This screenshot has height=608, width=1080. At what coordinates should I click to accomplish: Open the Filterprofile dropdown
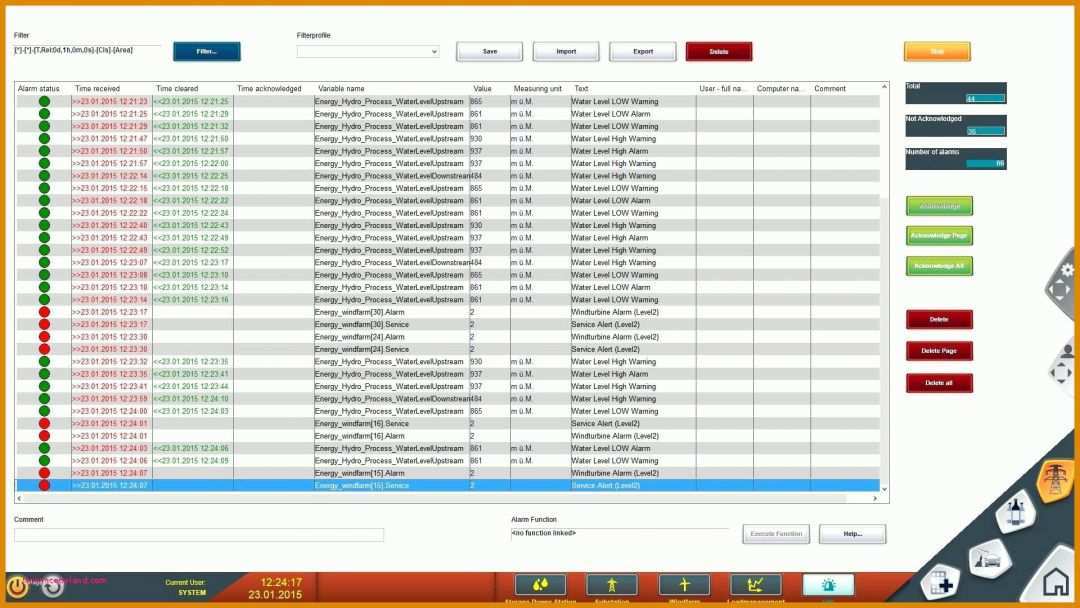[x=368, y=52]
